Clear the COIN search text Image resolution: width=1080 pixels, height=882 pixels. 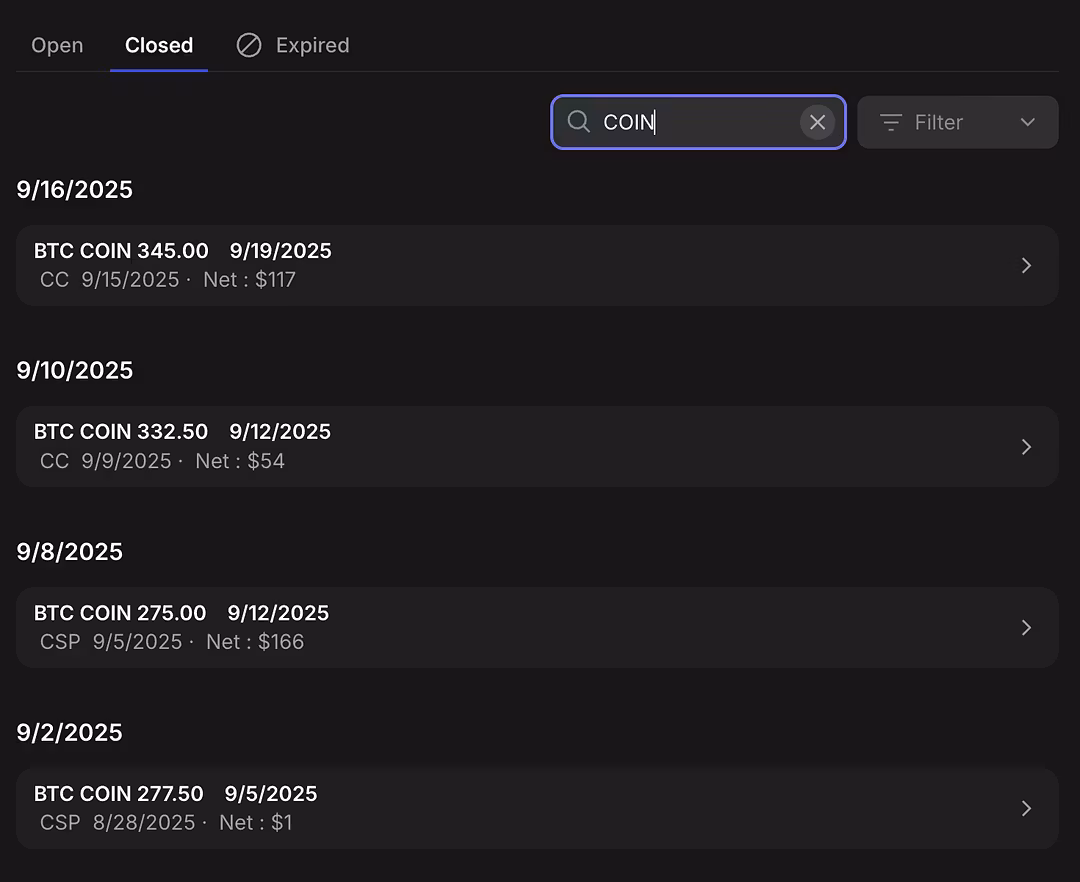point(817,122)
